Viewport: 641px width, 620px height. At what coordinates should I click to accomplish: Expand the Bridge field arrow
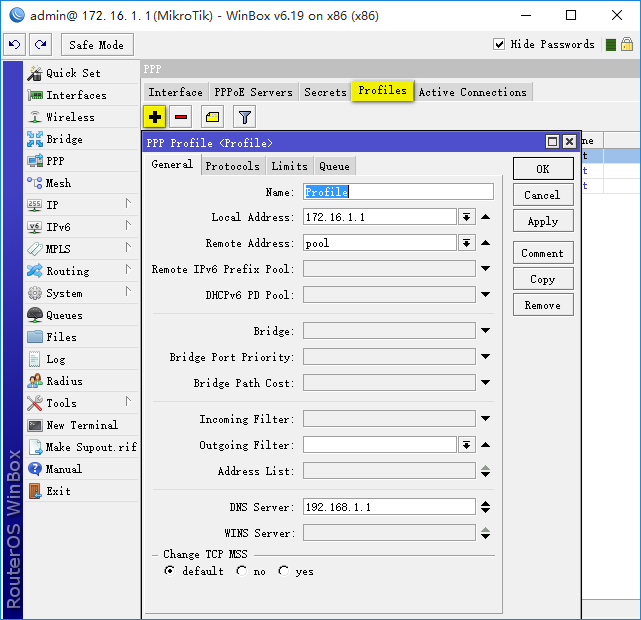(485, 331)
